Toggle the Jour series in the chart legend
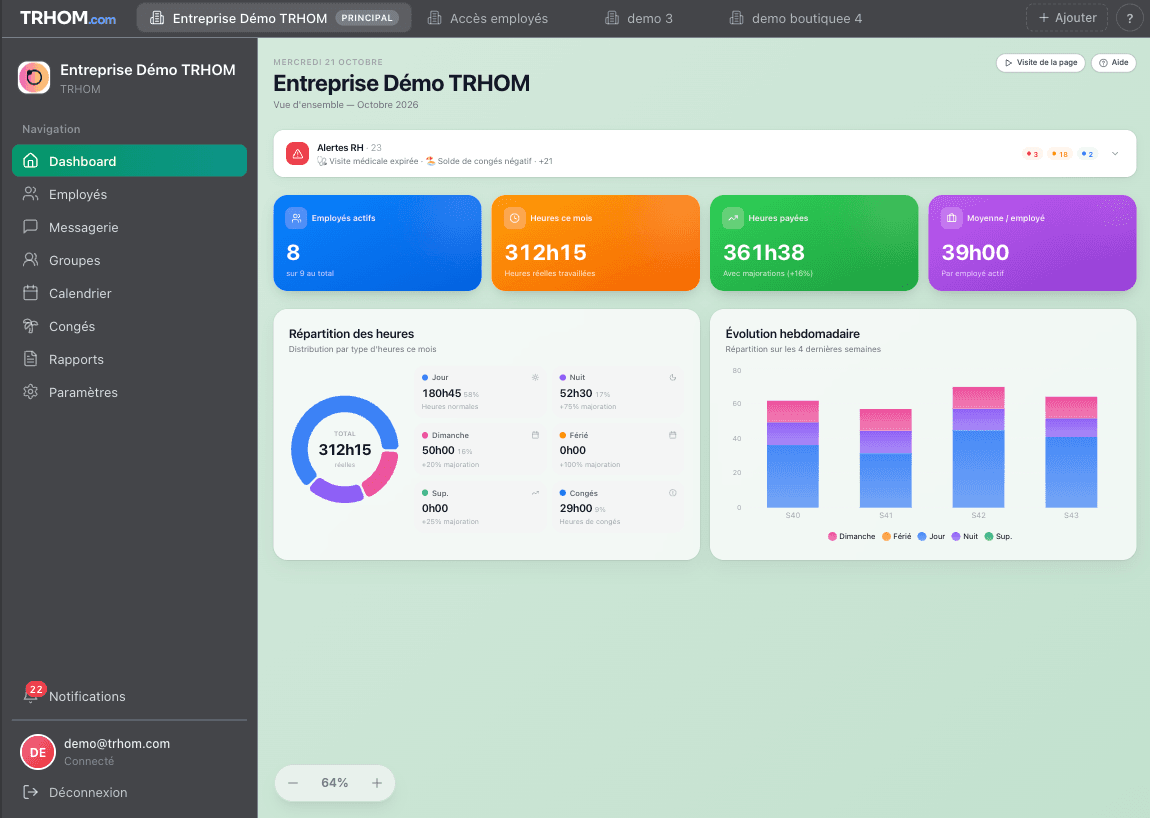The height and width of the screenshot is (818, 1150). click(931, 536)
